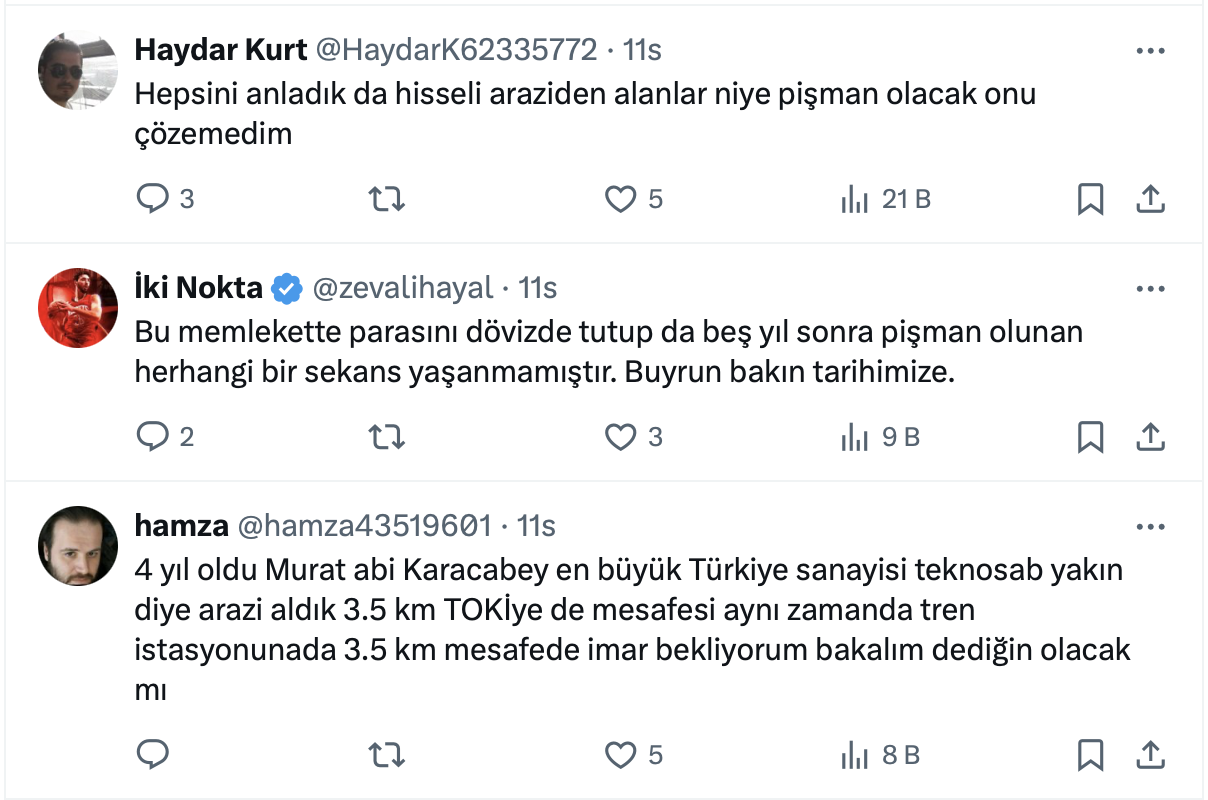Open the @zevalihayal handle link
1208x800 pixels.
[x=403, y=289]
